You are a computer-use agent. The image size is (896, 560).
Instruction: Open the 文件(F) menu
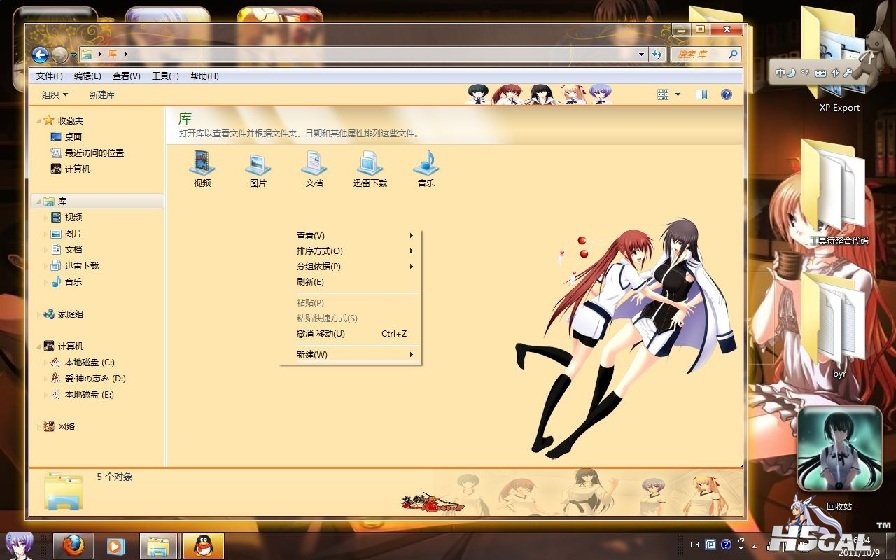coord(49,76)
